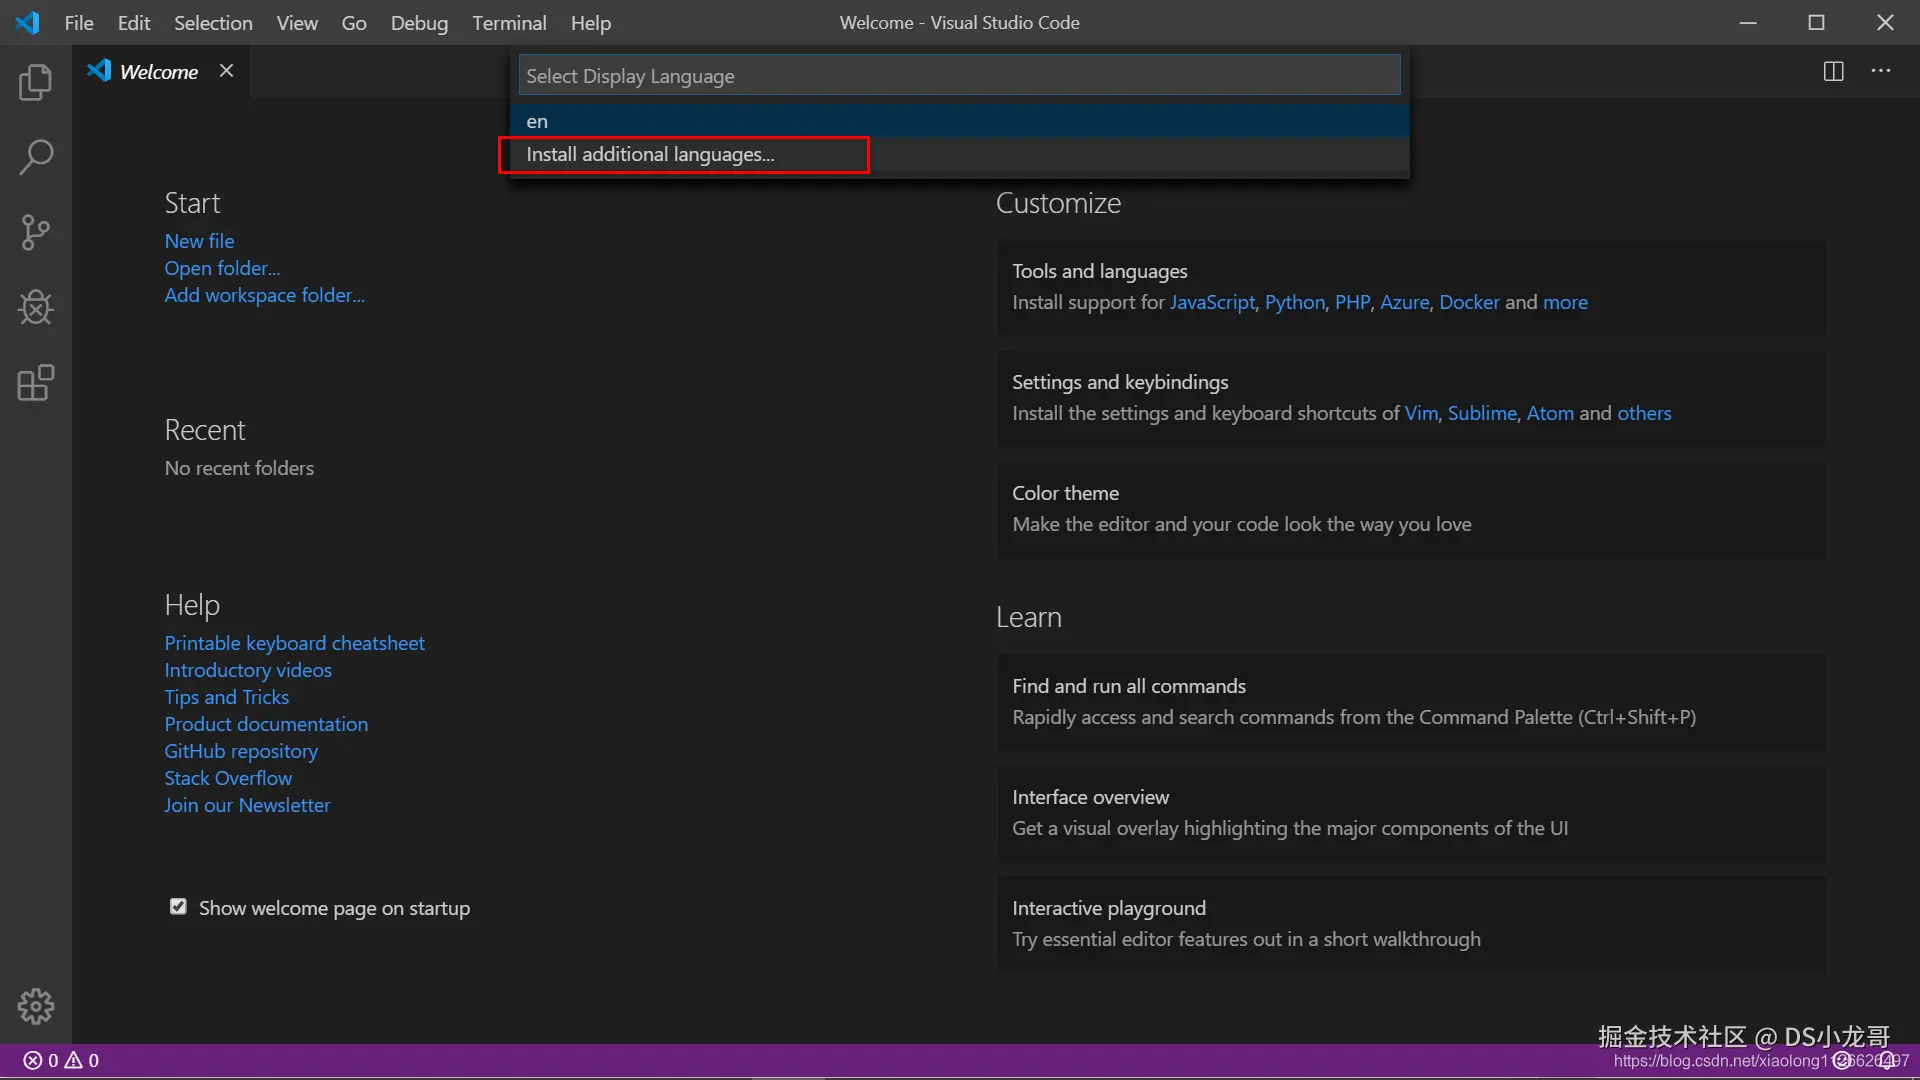
Task: Open the Color theme card
Action: click(x=1411, y=509)
